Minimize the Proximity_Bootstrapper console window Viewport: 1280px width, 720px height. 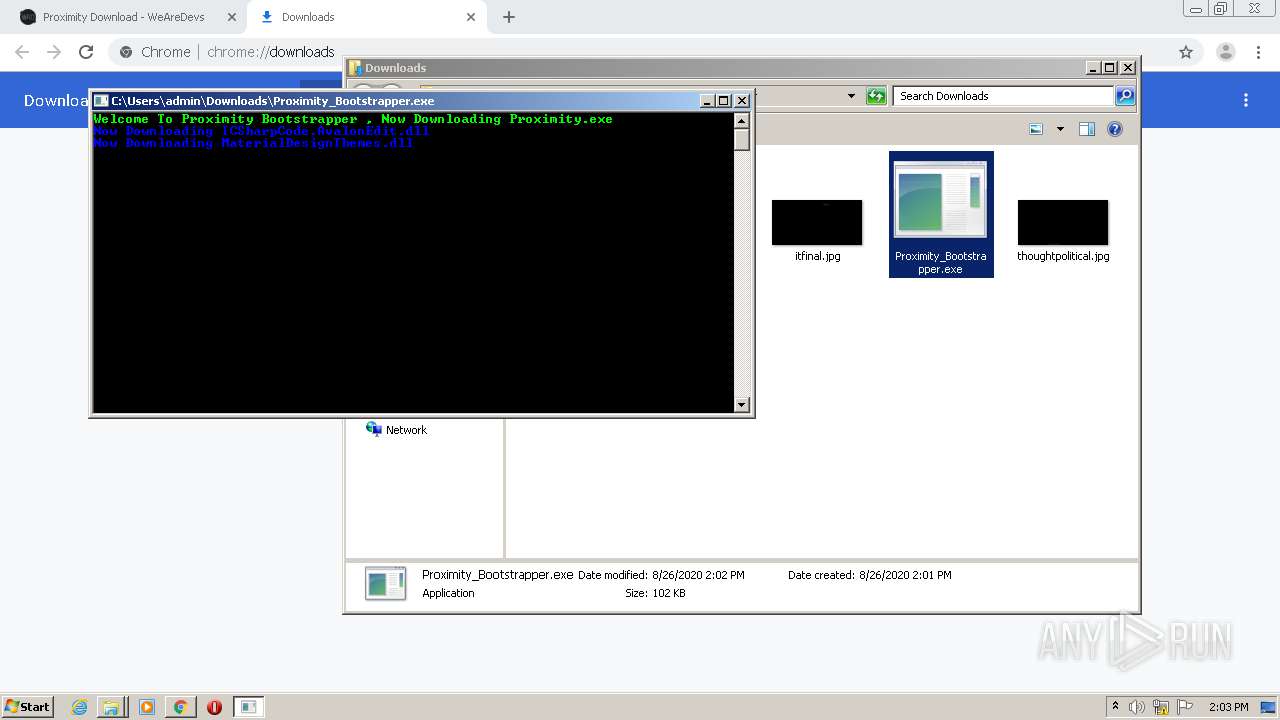click(708, 101)
